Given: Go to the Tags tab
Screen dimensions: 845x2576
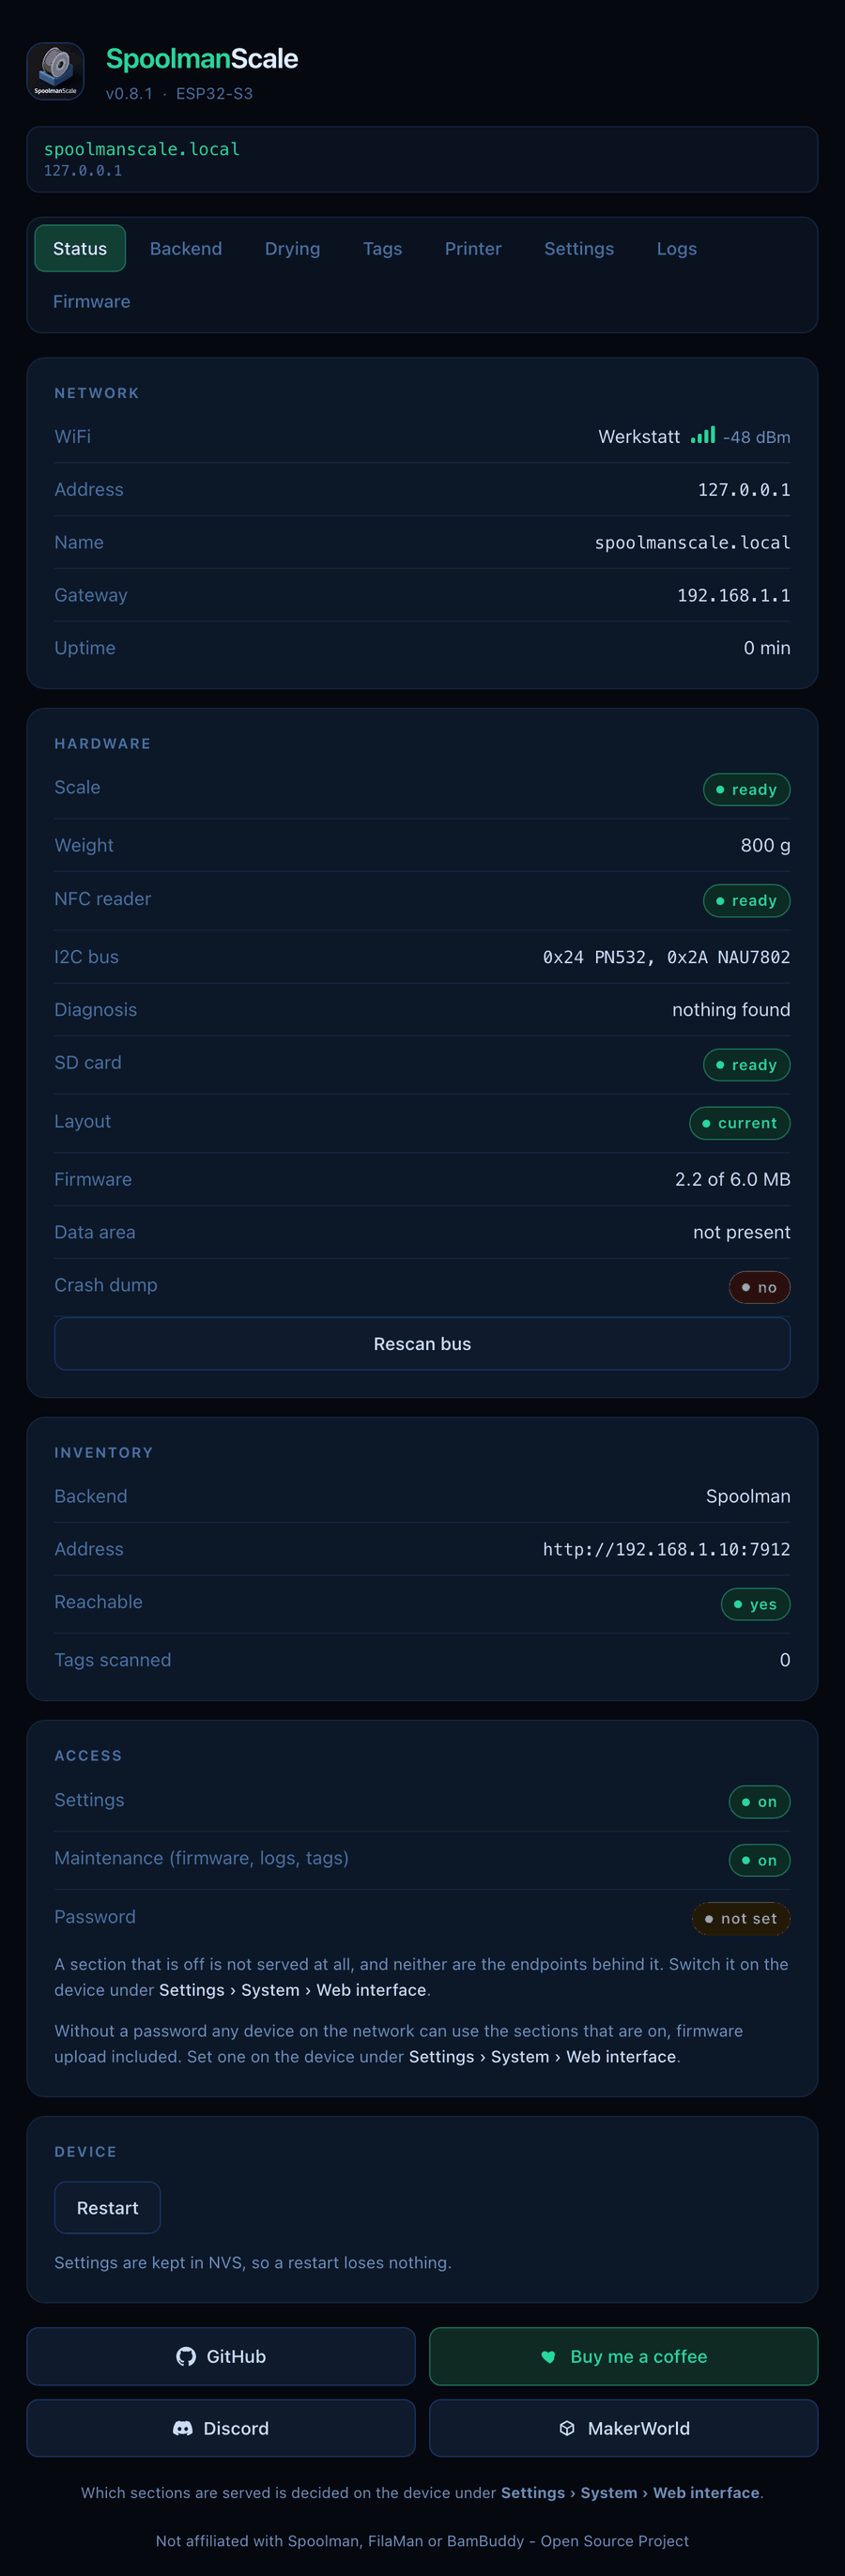Looking at the screenshot, I should point(382,248).
